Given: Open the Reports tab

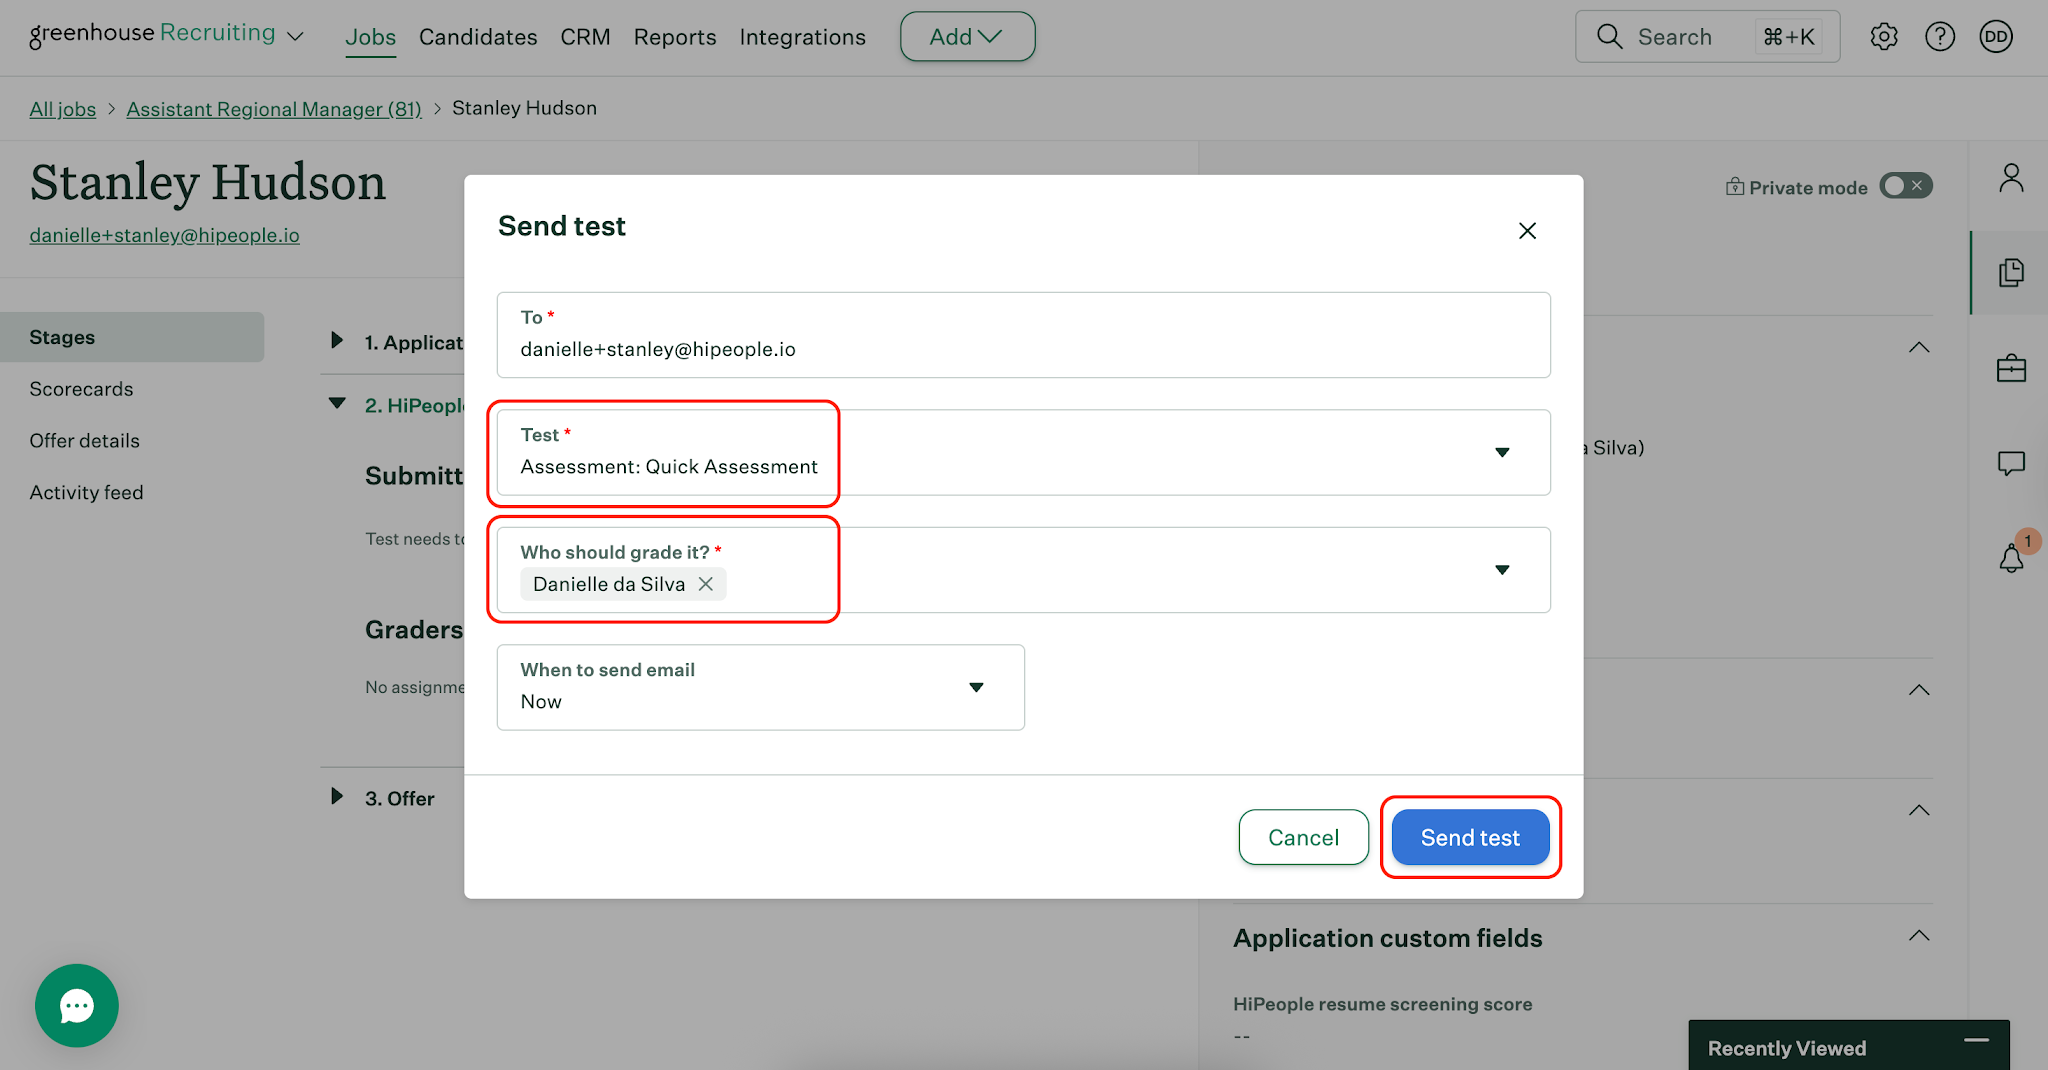Looking at the screenshot, I should coord(675,37).
